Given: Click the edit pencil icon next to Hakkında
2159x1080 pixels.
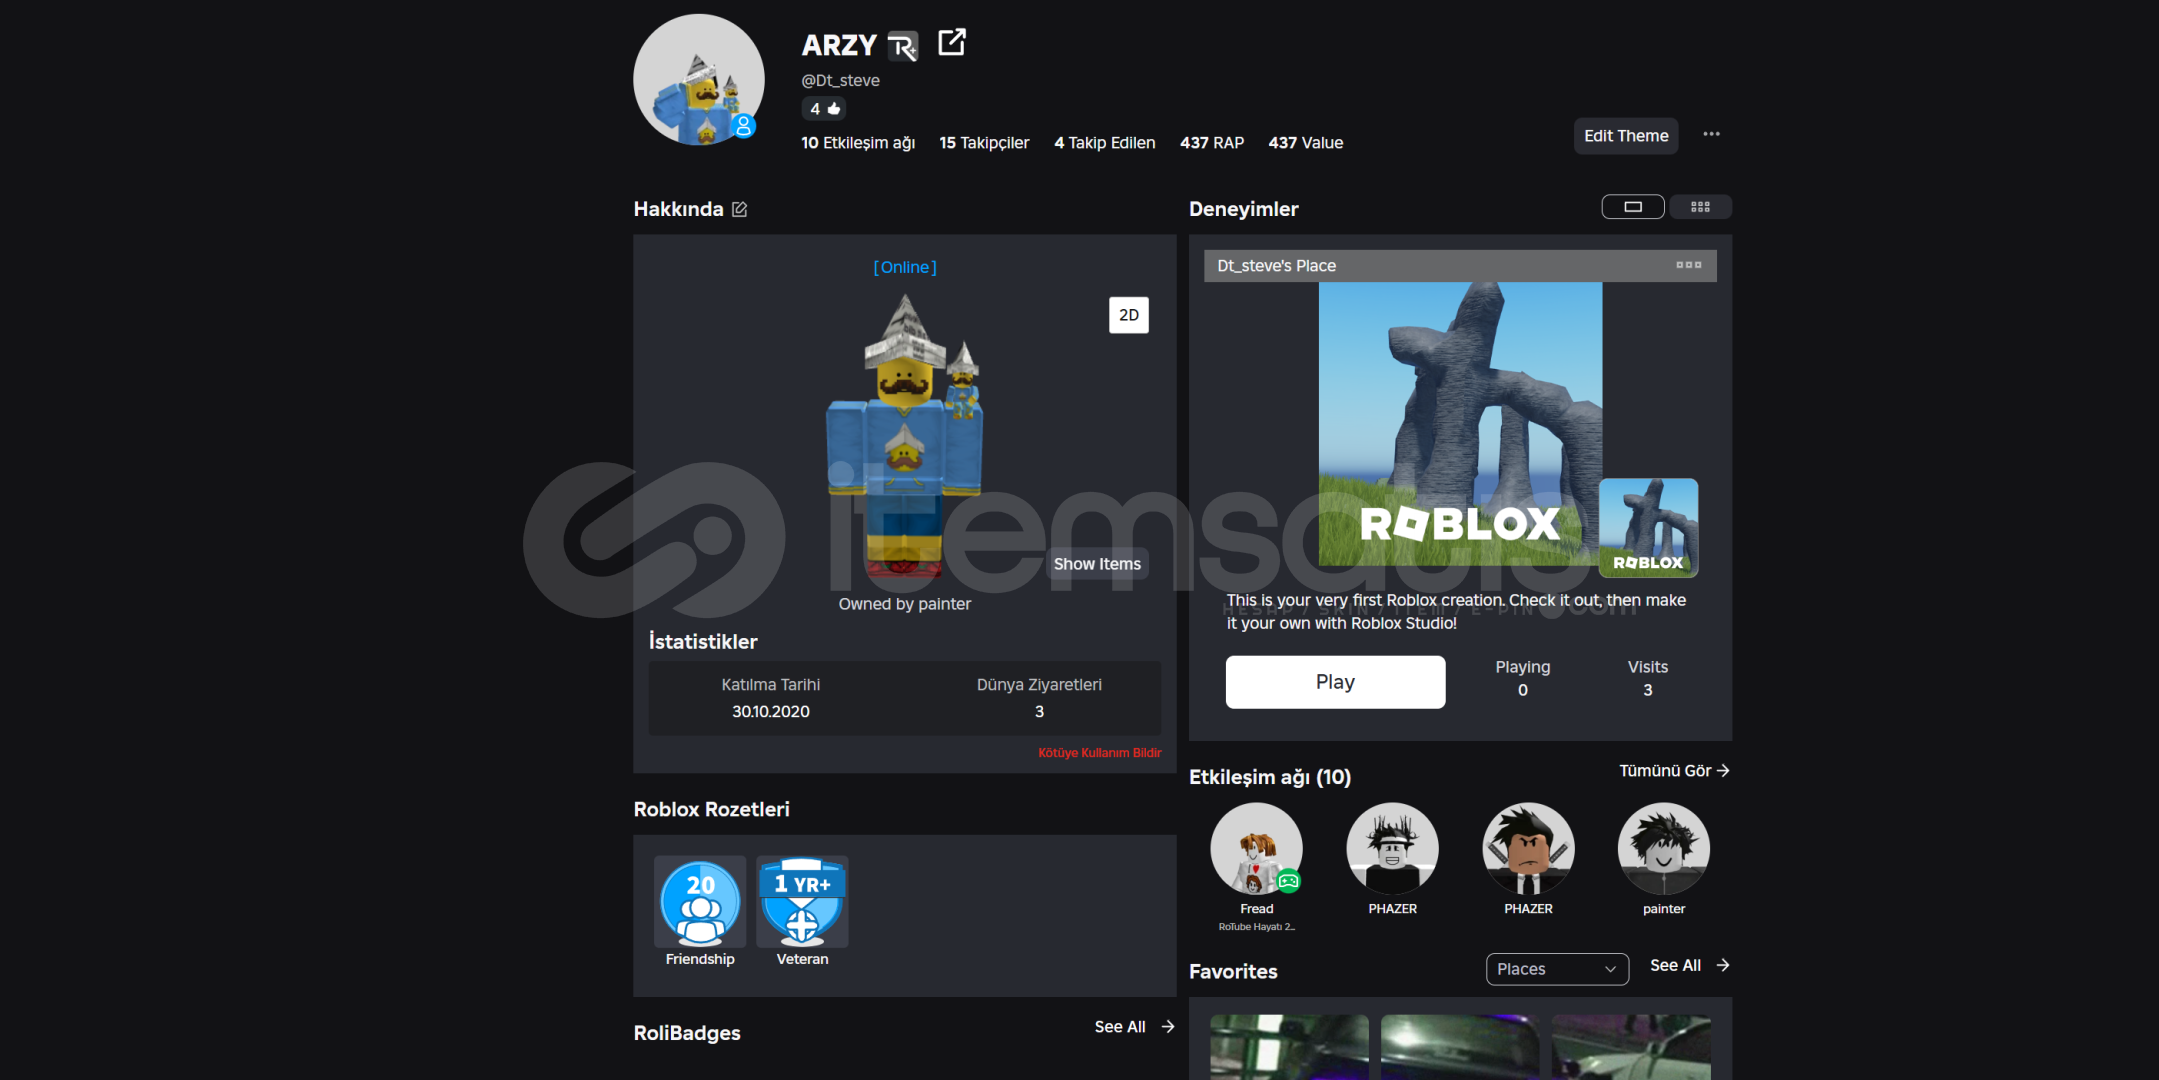Looking at the screenshot, I should click(740, 209).
